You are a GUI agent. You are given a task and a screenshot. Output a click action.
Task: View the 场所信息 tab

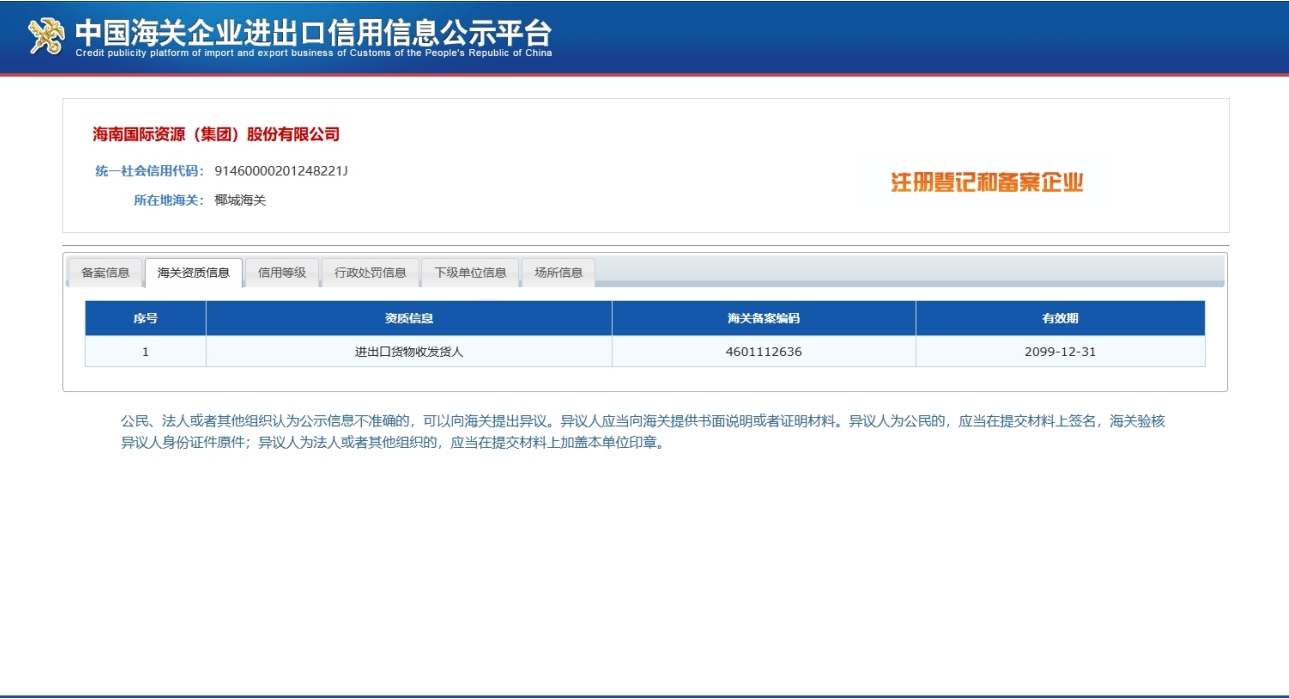point(558,273)
